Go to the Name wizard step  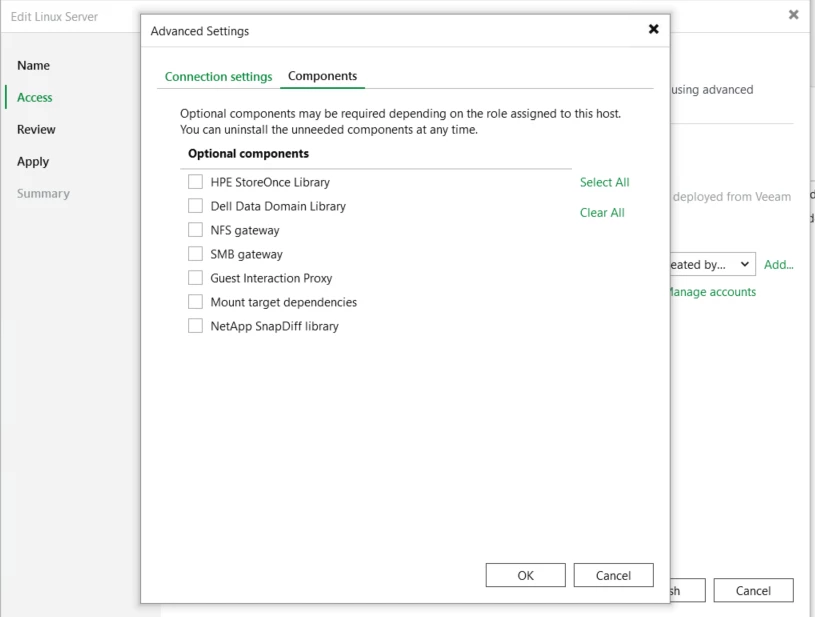tap(33, 65)
